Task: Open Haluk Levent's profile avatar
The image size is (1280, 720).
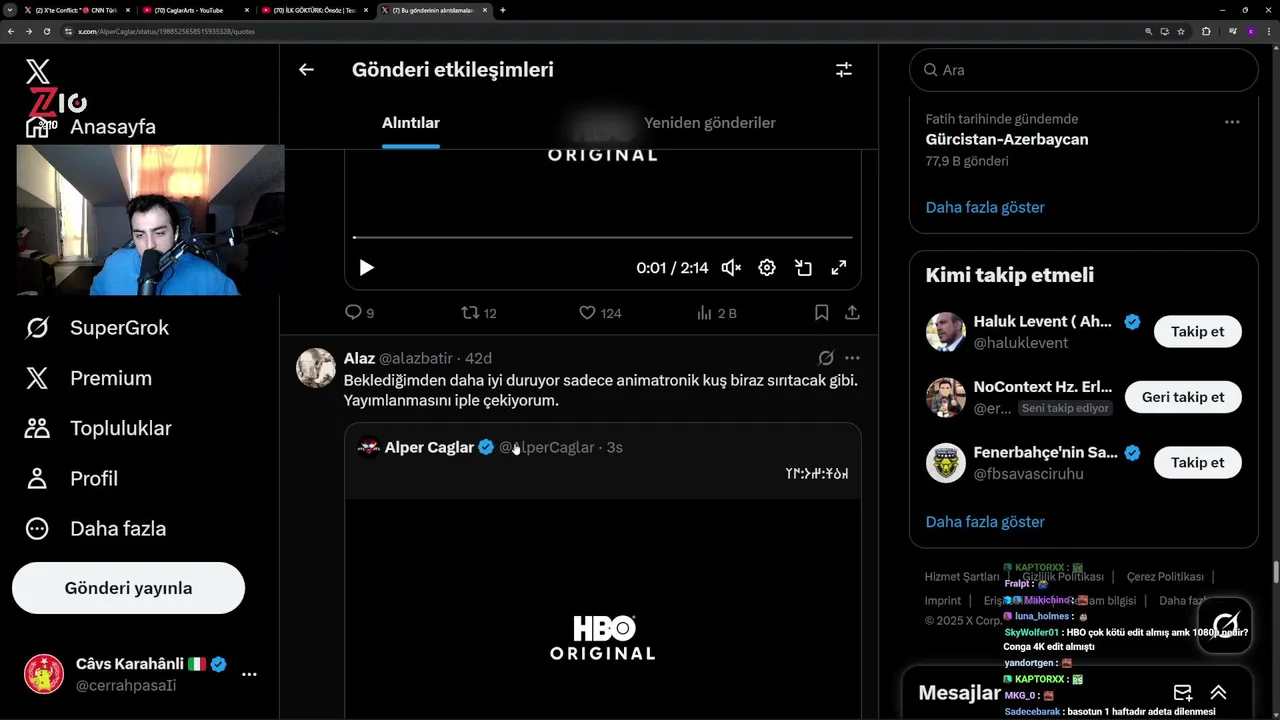Action: coord(945,332)
